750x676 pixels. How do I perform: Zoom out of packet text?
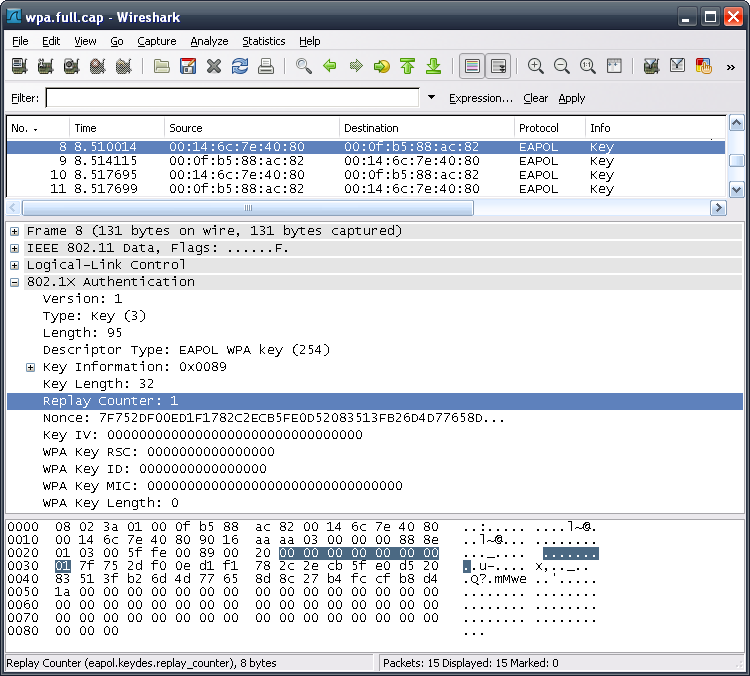562,66
